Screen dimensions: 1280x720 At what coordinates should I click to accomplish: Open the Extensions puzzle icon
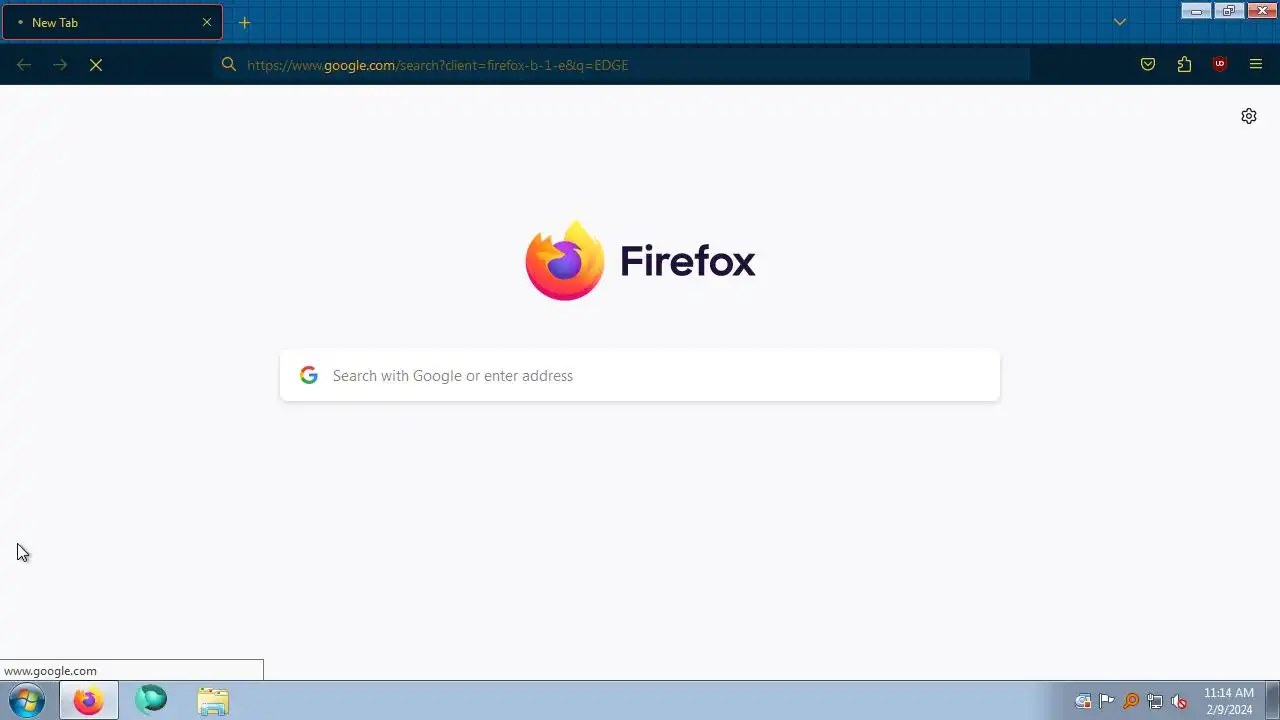(x=1184, y=65)
